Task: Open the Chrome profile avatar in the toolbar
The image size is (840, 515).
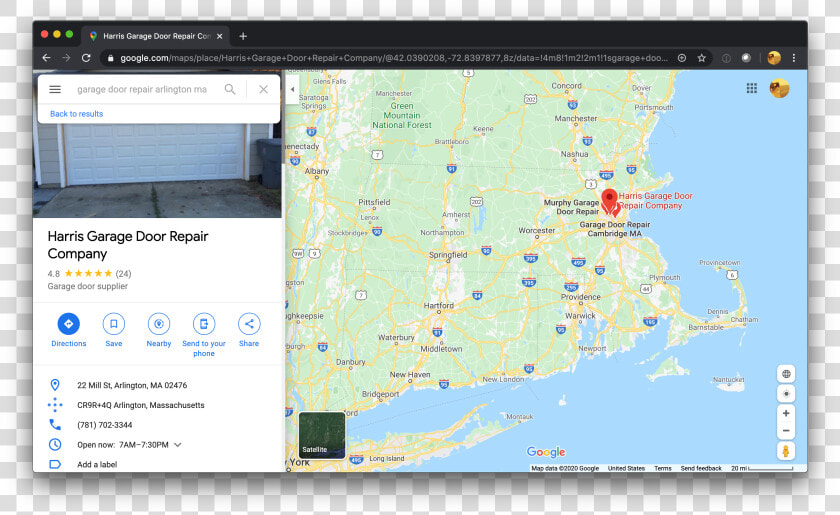Action: [774, 58]
